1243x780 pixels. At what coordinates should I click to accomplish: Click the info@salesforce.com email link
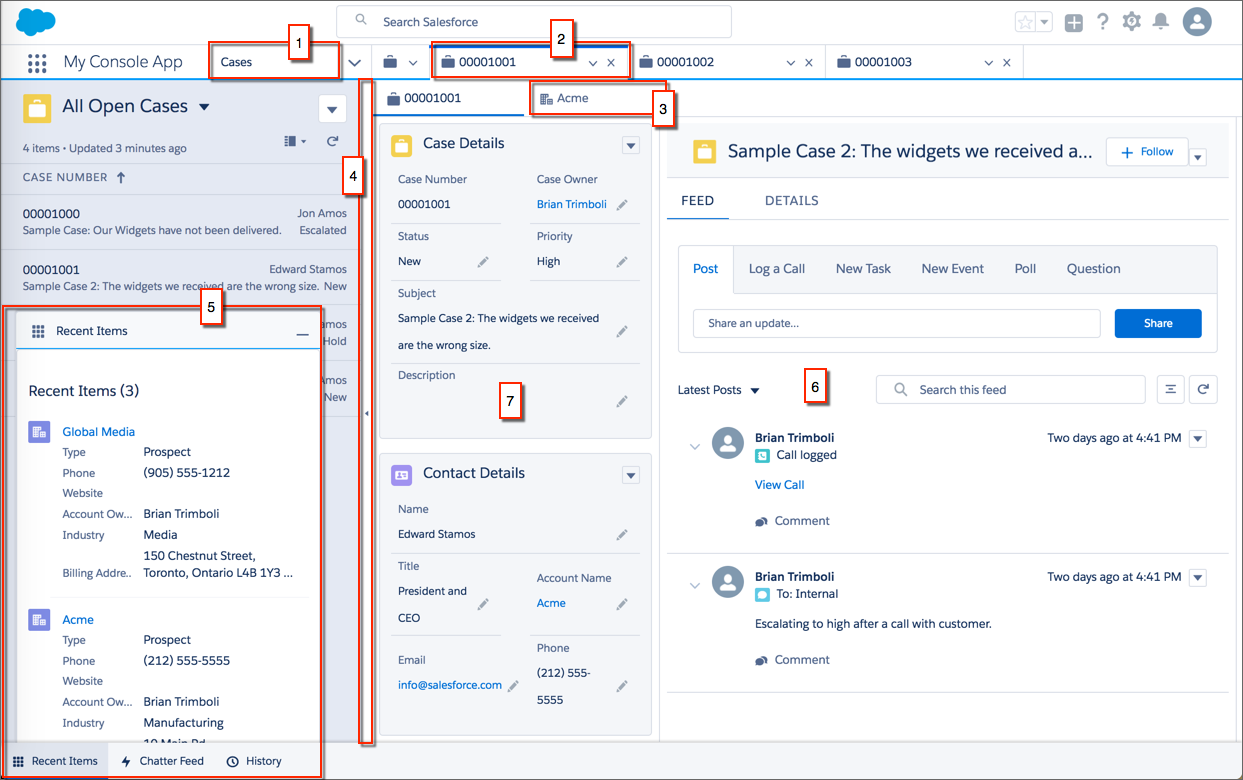[x=450, y=685]
